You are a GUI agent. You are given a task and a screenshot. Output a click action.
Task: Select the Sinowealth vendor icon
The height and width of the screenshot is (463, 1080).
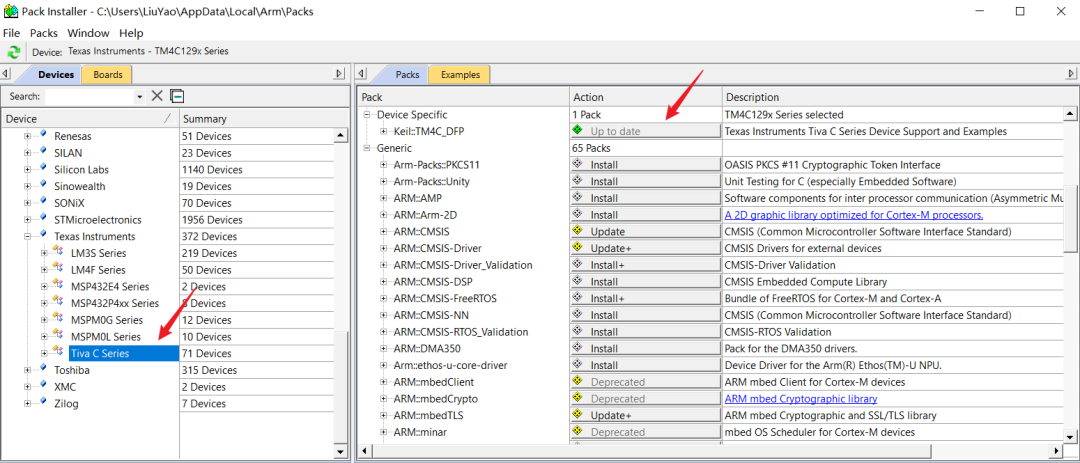pos(43,186)
